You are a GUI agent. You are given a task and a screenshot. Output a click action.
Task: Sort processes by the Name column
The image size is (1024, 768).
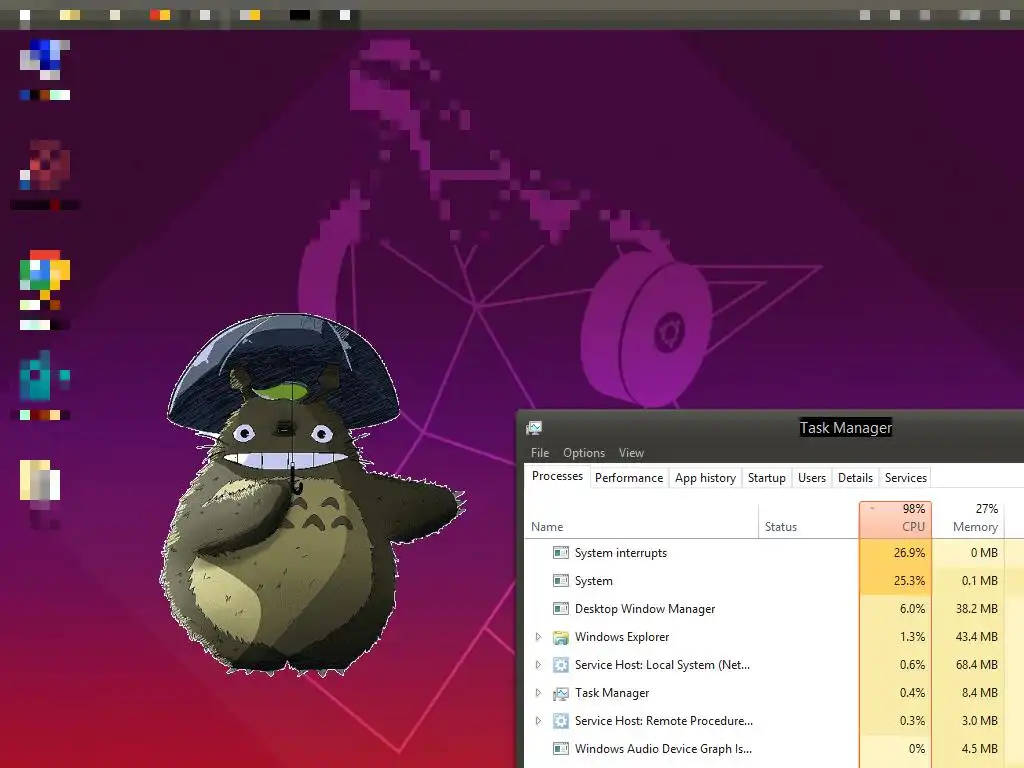pyautogui.click(x=641, y=520)
